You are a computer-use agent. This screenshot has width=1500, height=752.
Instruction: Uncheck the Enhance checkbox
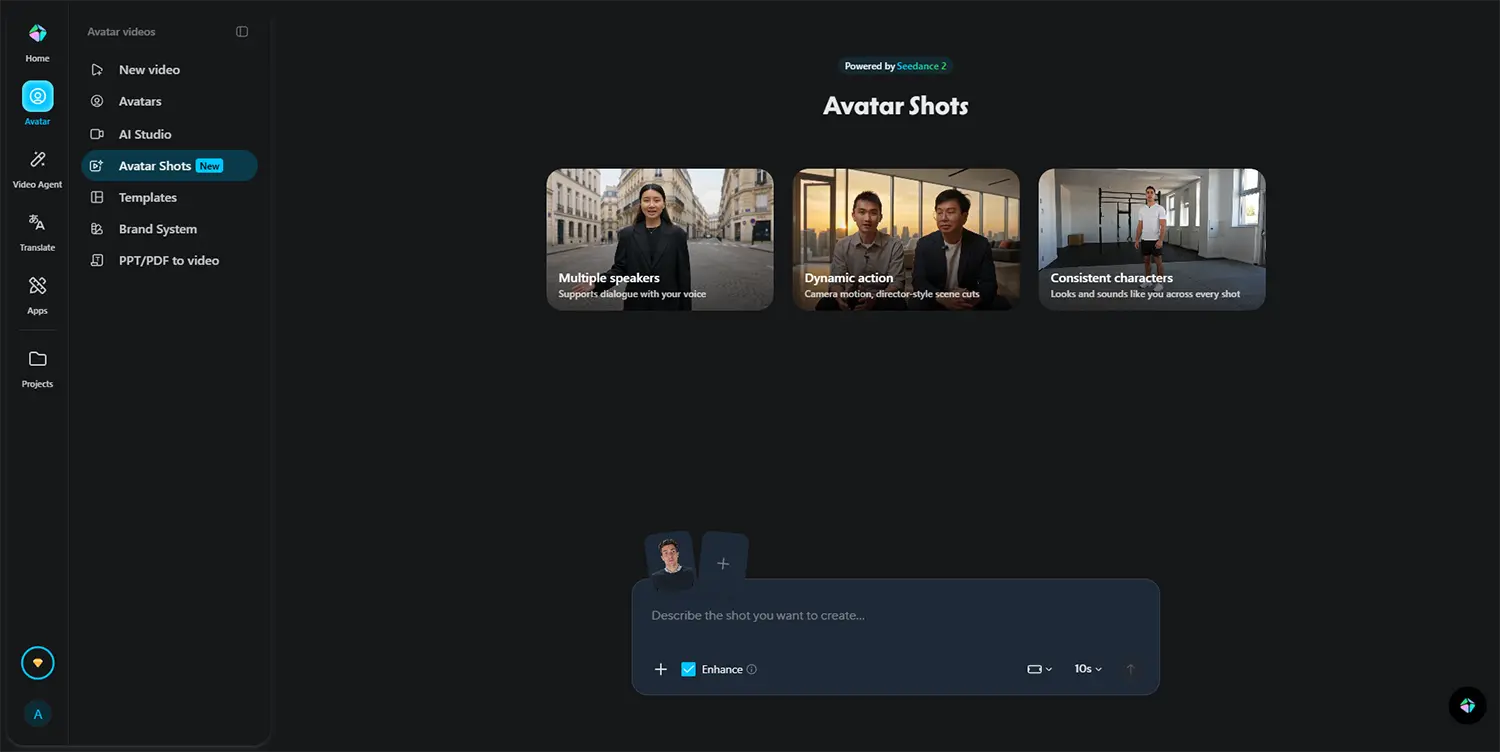click(688, 669)
